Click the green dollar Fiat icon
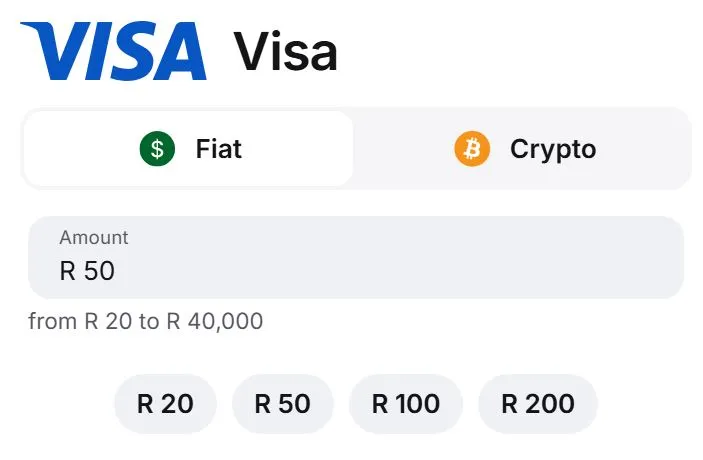Screen dimensions: 703x460 tap(157, 149)
